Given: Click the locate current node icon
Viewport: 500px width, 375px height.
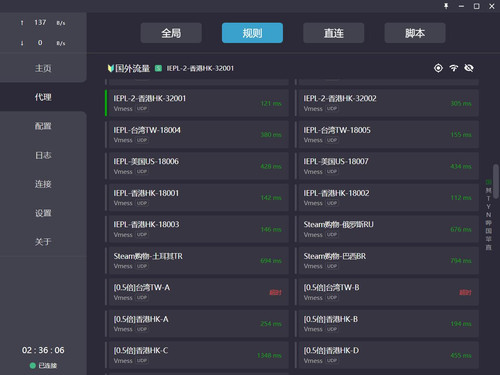Looking at the screenshot, I should [438, 68].
